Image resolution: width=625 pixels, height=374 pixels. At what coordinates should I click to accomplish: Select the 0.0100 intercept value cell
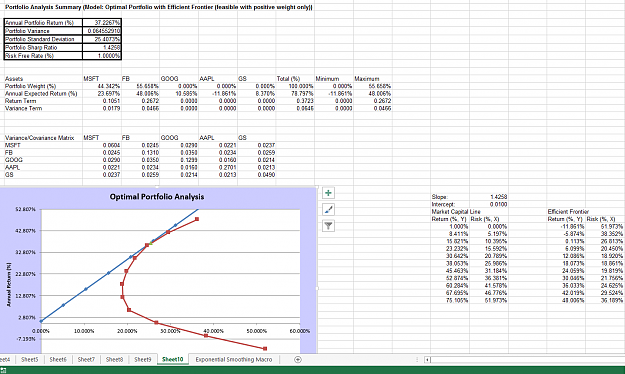[489, 204]
